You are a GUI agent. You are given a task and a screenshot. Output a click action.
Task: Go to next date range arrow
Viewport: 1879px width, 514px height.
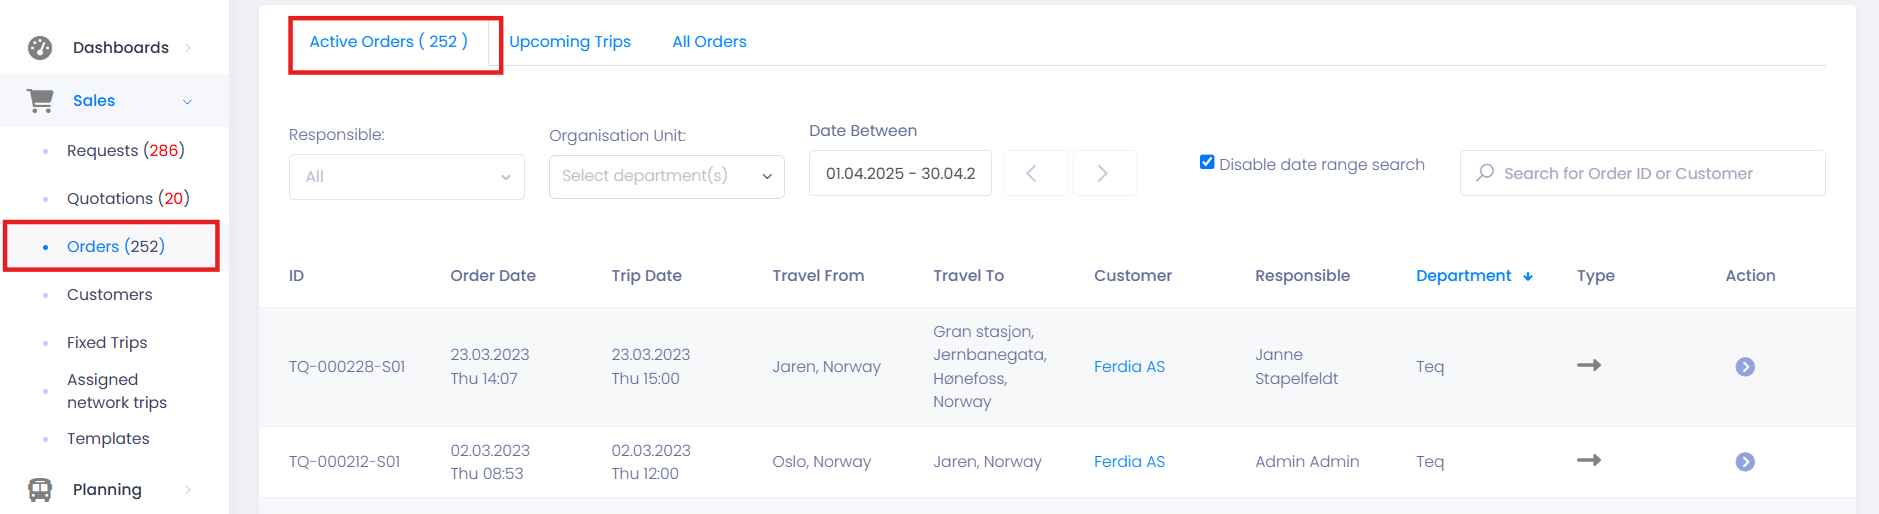1102,173
